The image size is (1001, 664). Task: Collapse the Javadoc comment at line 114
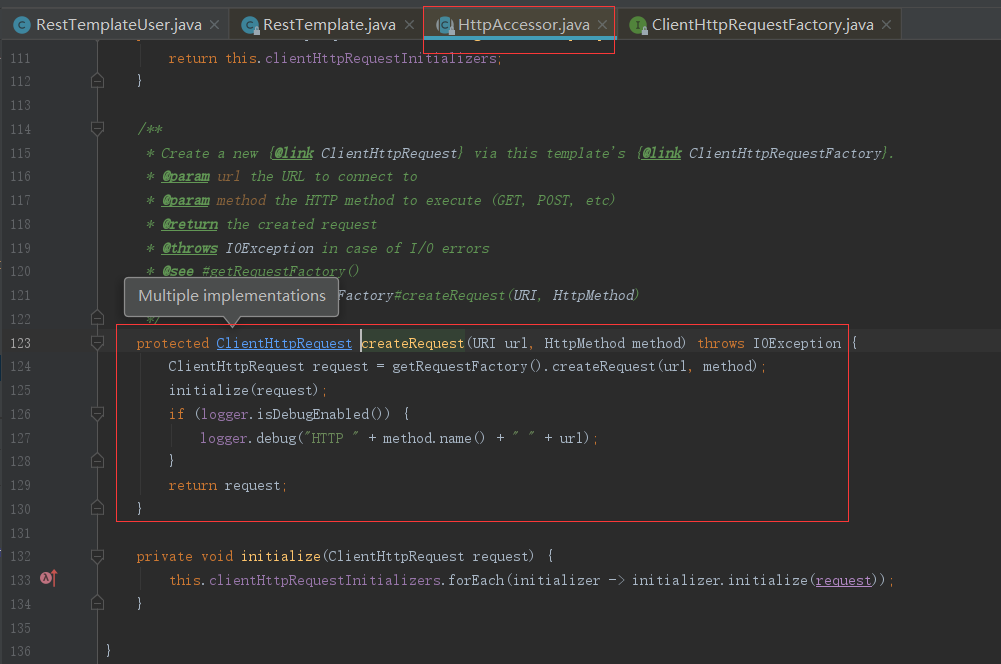(98, 129)
